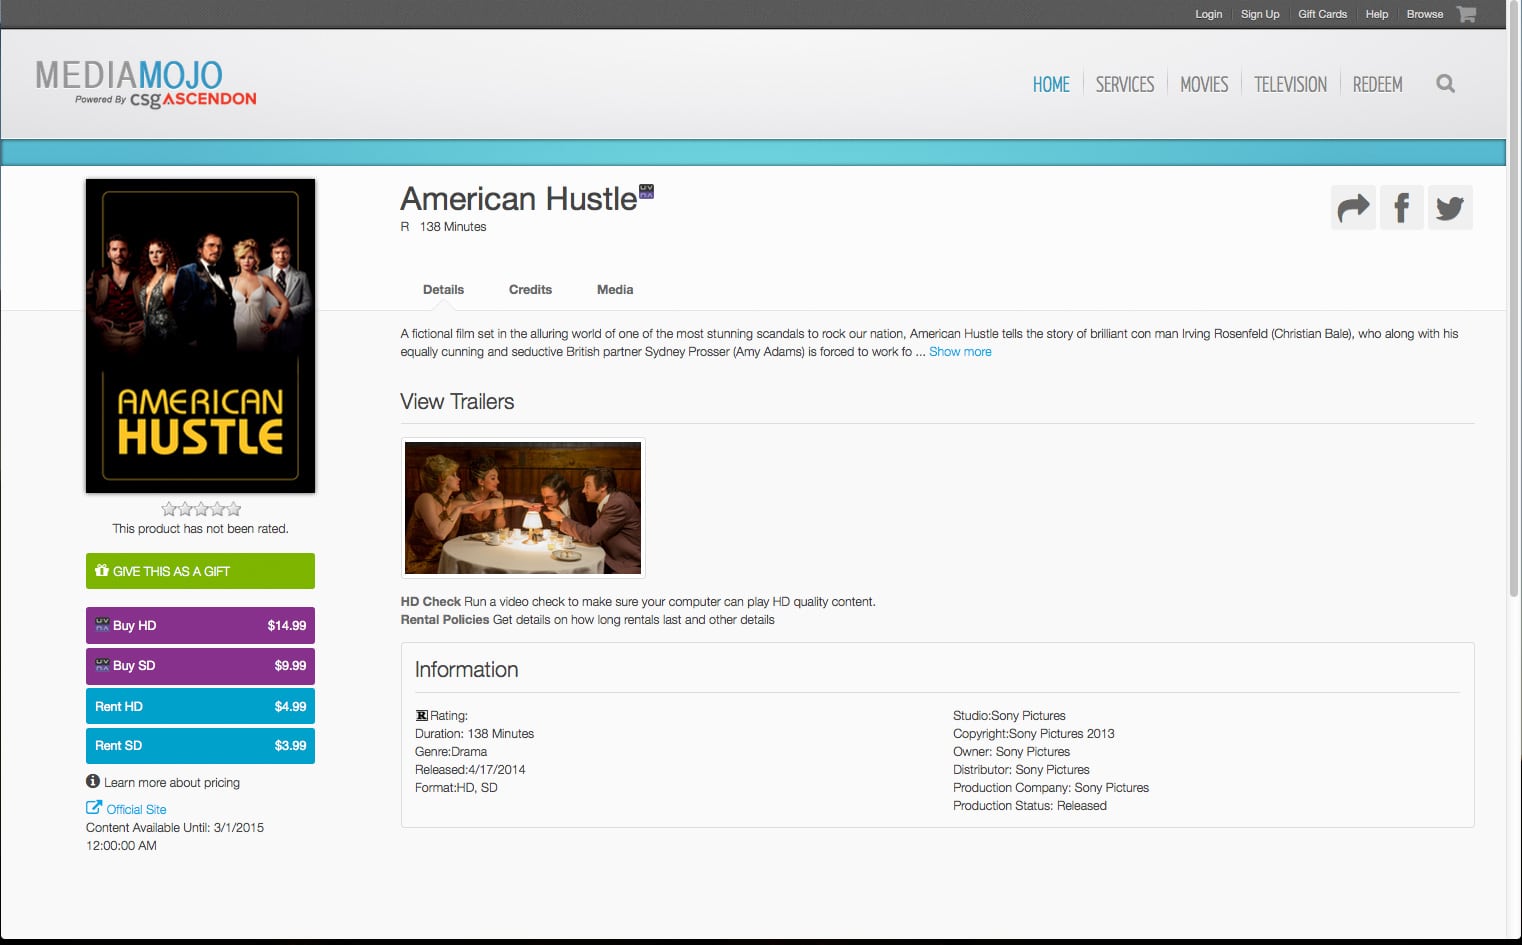The image size is (1522, 945).
Task: Click Browse in the top bar
Action: pos(1425,14)
